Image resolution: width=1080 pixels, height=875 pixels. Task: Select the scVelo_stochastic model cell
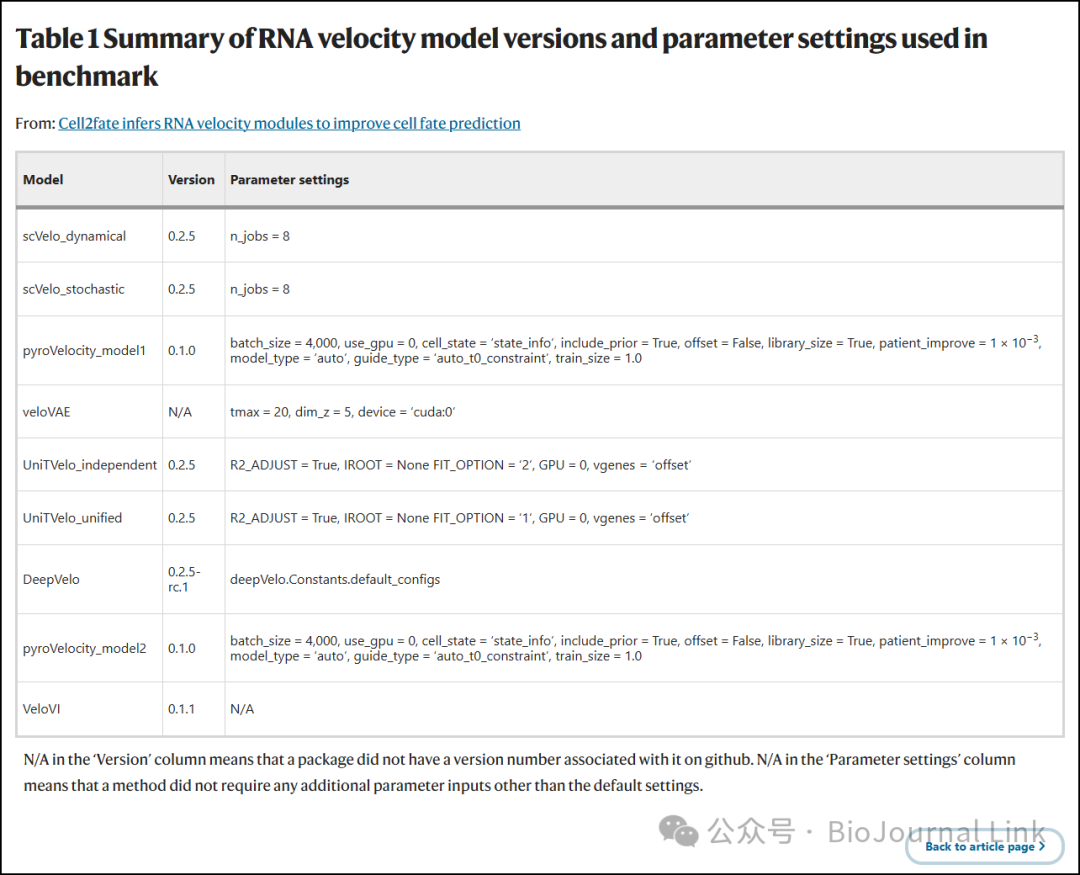(x=74, y=289)
